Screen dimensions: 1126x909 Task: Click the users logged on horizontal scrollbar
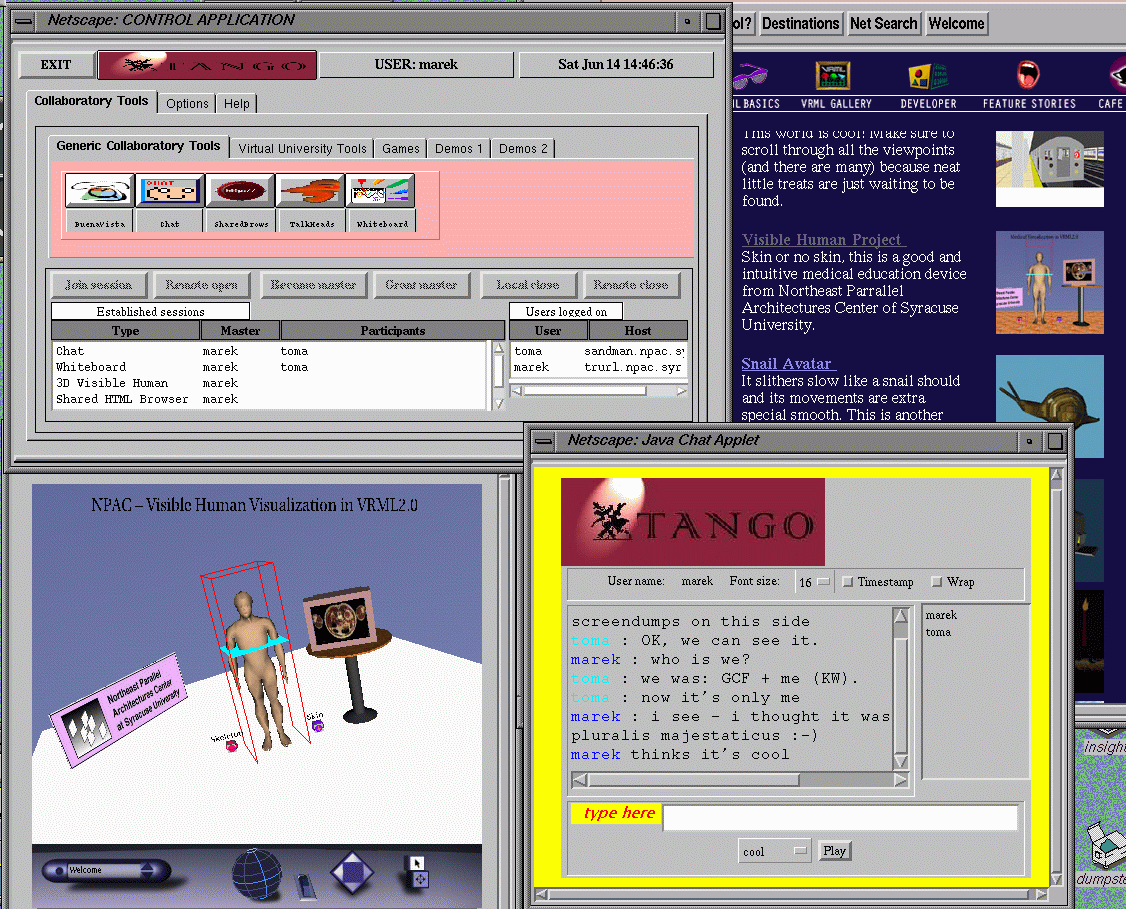[598, 391]
